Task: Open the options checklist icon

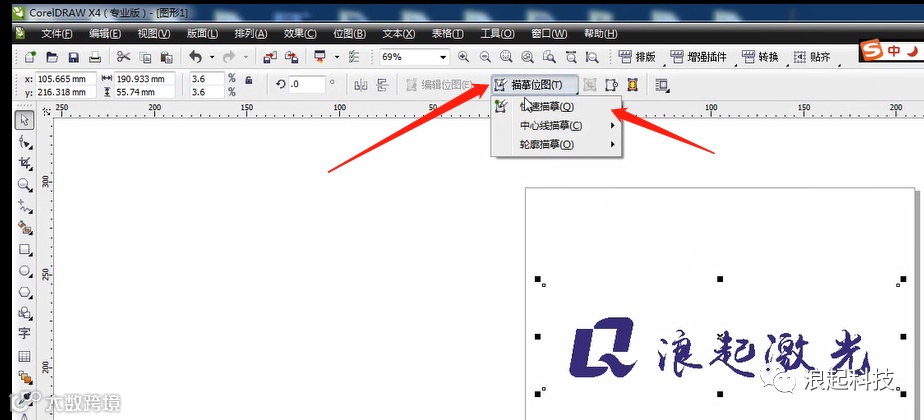Action: click(x=354, y=57)
